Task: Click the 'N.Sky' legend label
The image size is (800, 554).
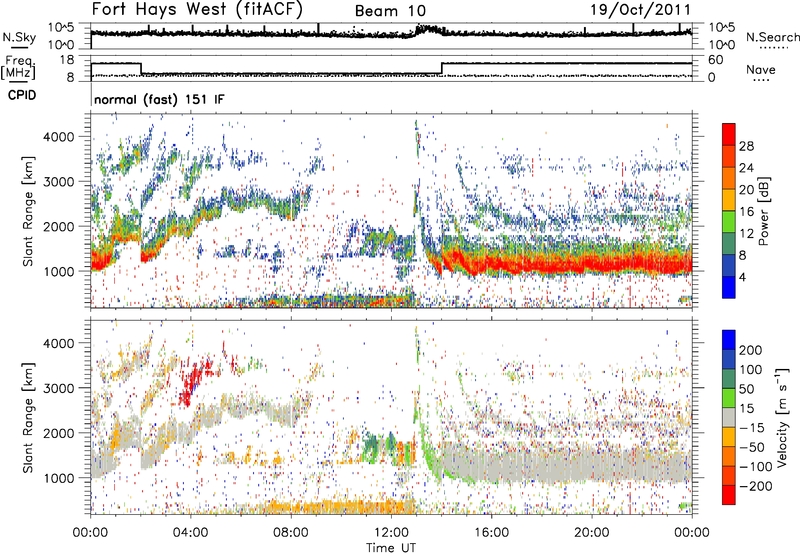Action: (x=19, y=37)
